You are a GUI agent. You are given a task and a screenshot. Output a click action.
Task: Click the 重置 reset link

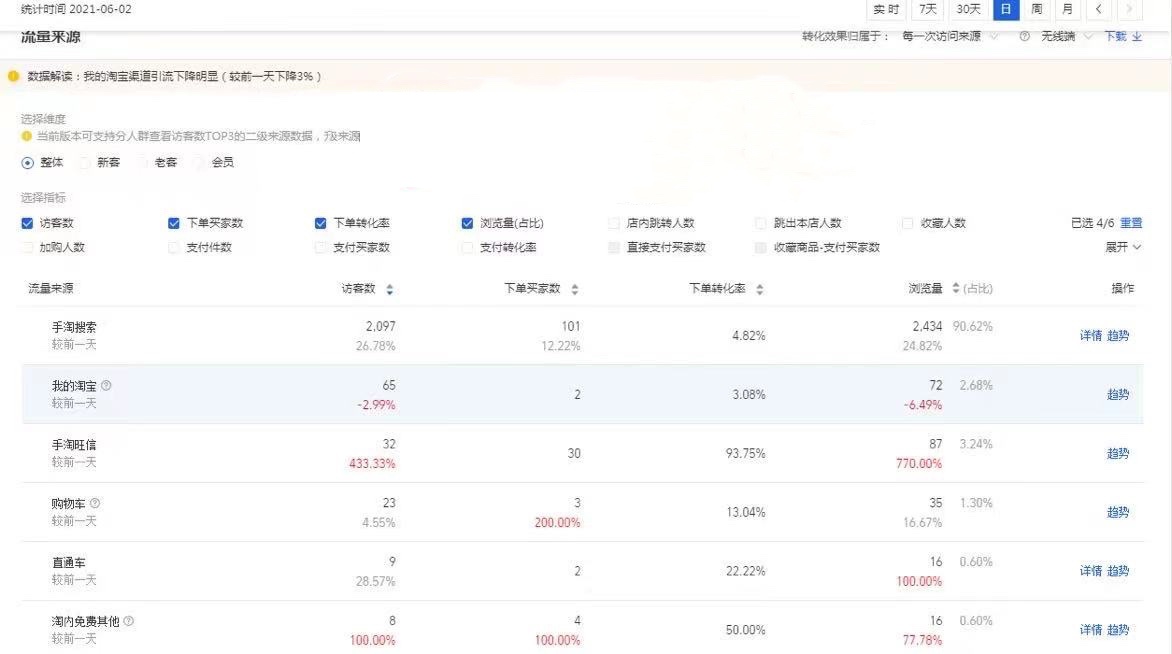tap(1131, 223)
